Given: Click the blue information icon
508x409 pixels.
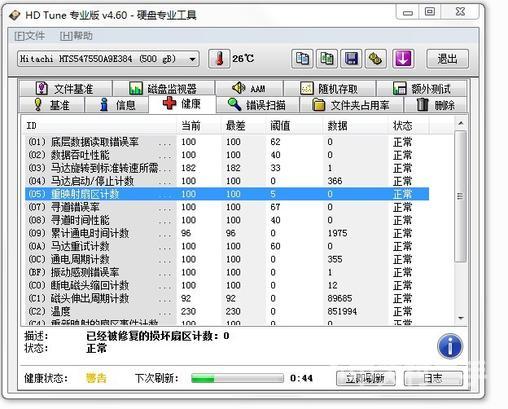Looking at the screenshot, I should click(x=450, y=346).
